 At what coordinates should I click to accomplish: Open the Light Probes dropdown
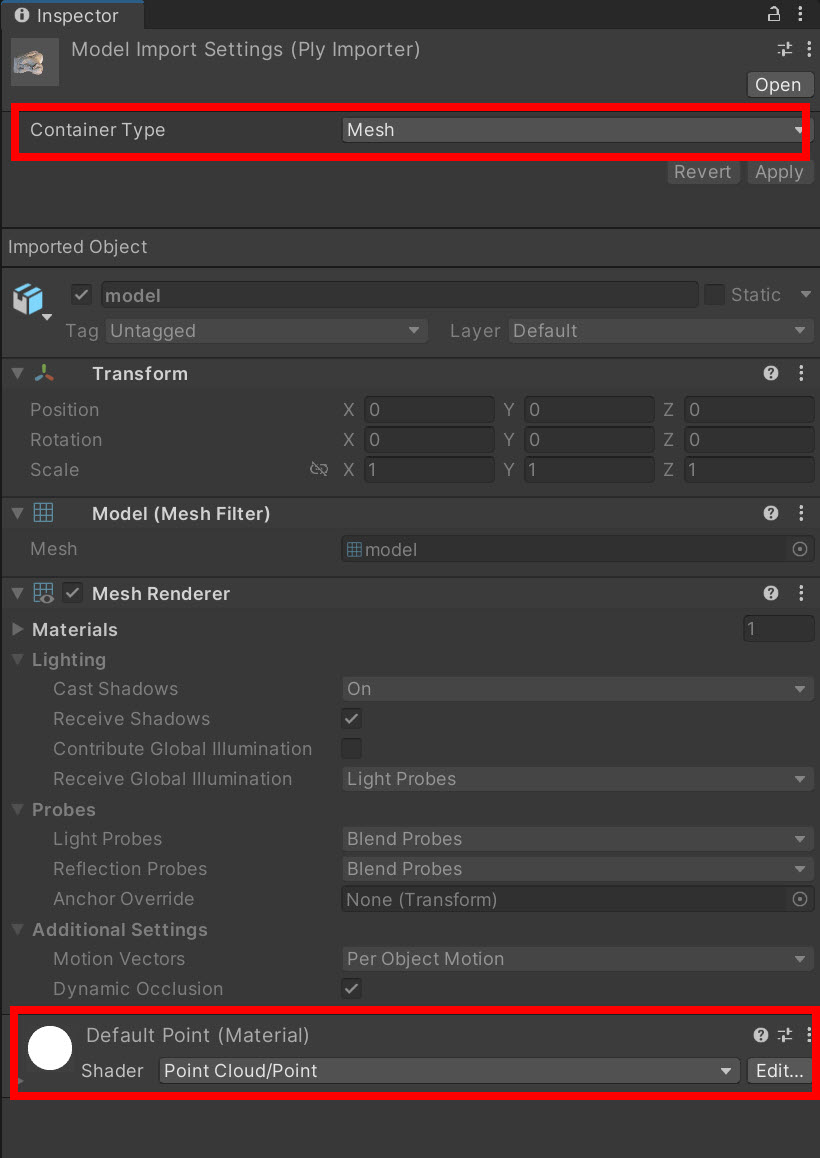click(578, 839)
